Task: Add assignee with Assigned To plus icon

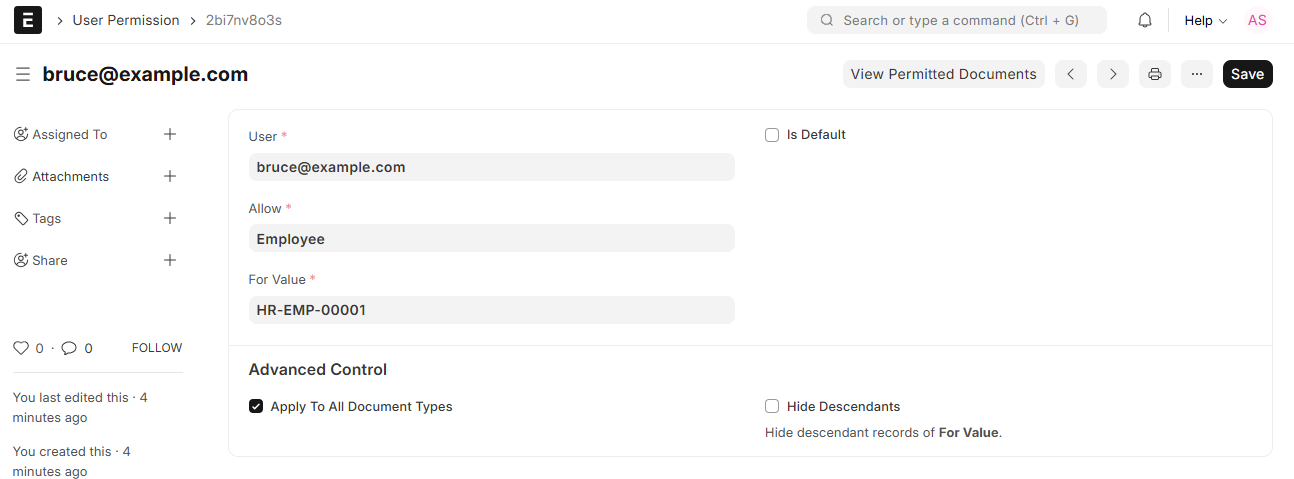Action: click(x=170, y=134)
